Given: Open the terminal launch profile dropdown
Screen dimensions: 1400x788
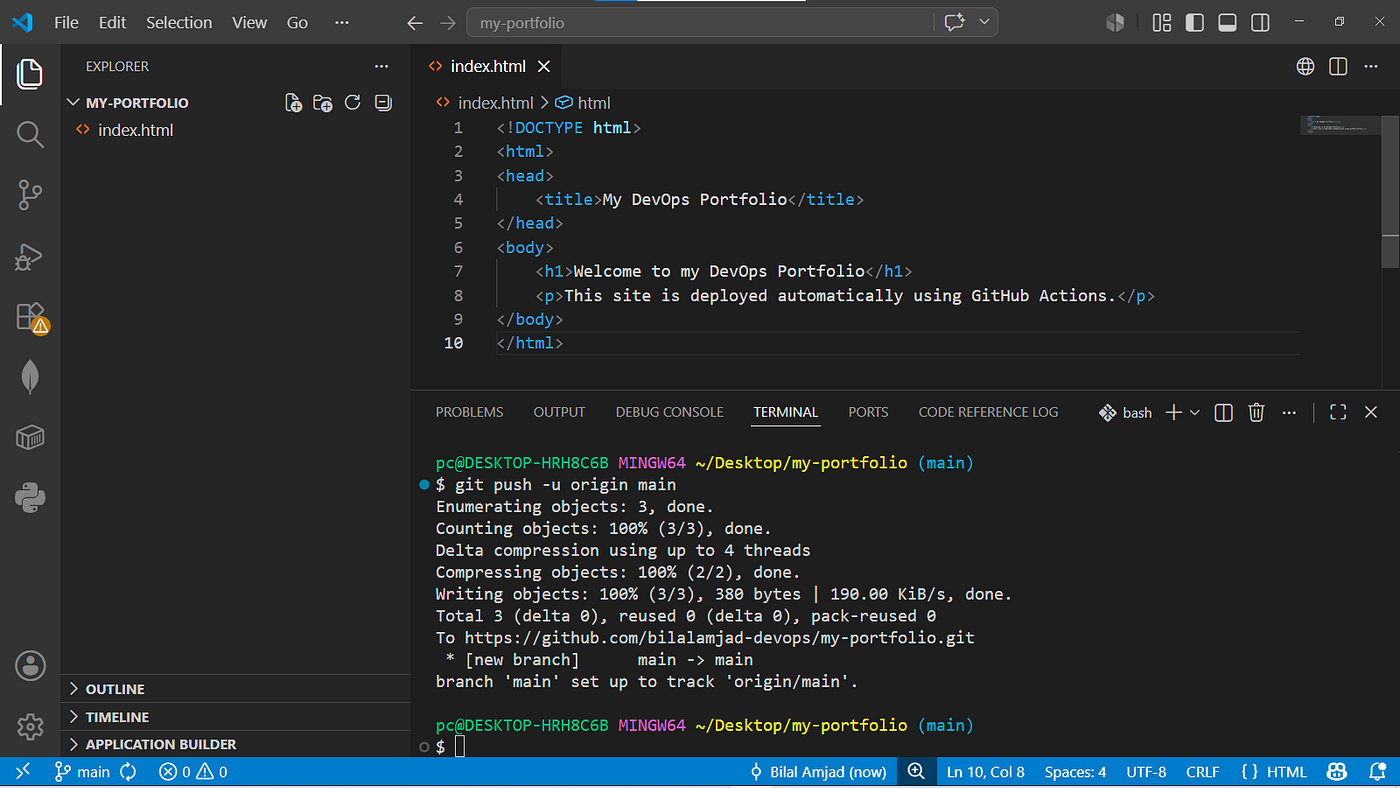Looking at the screenshot, I should click(x=1195, y=412).
